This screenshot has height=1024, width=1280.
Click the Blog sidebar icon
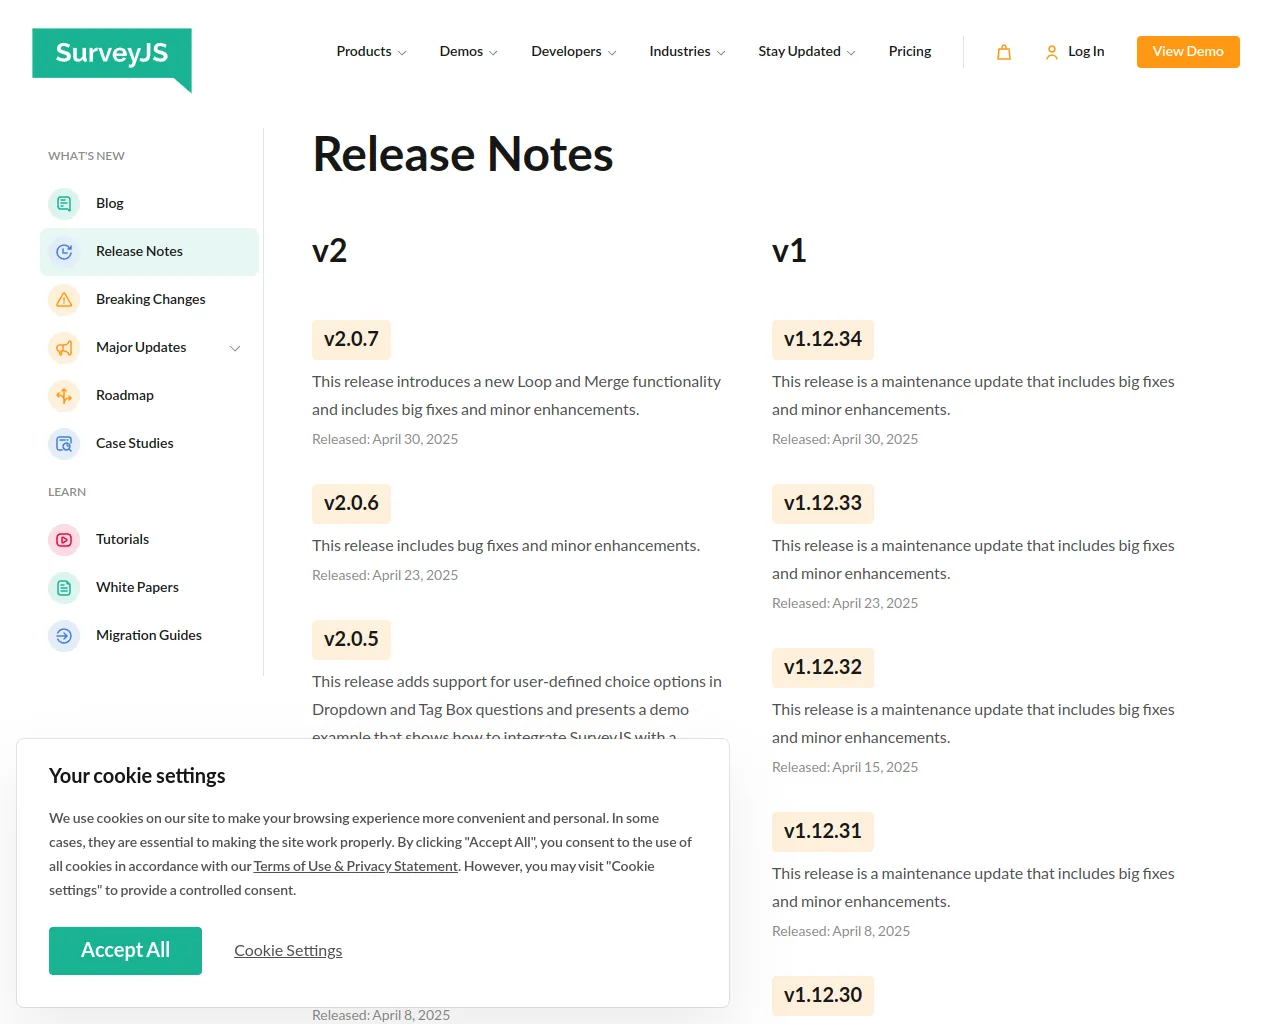[x=64, y=204]
